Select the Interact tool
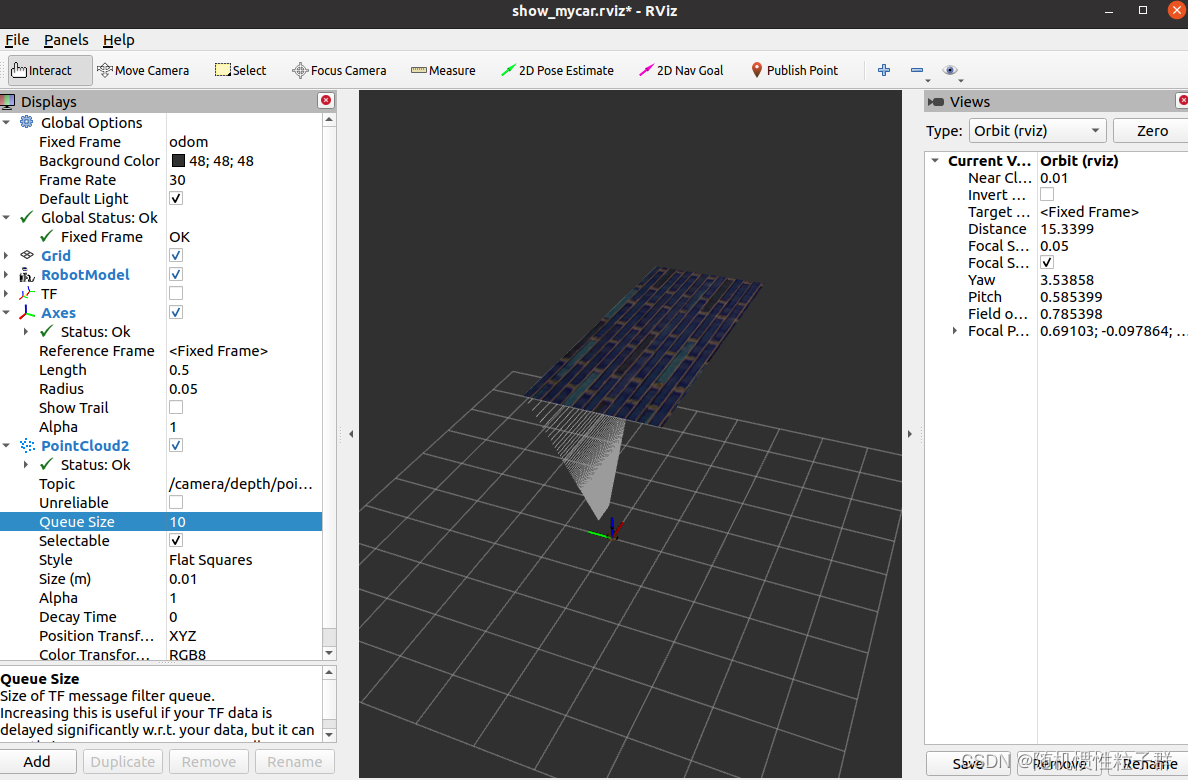The width and height of the screenshot is (1188, 780). (x=50, y=70)
